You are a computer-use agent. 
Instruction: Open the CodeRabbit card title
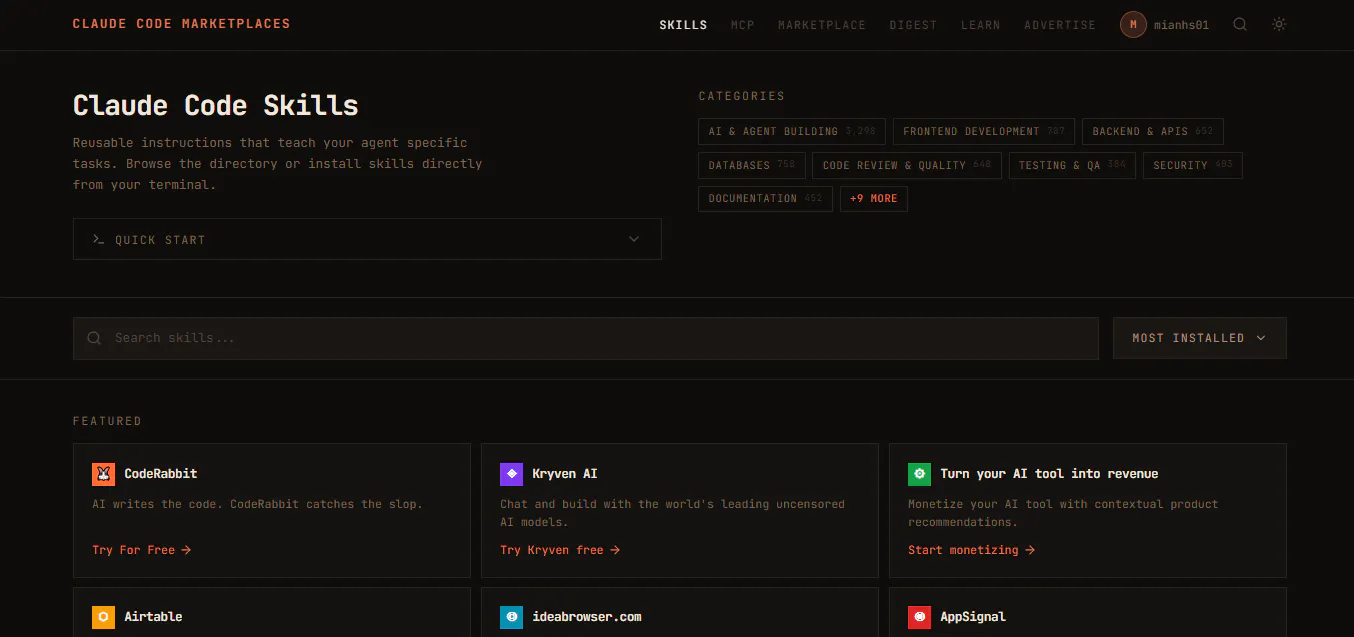[x=161, y=474]
